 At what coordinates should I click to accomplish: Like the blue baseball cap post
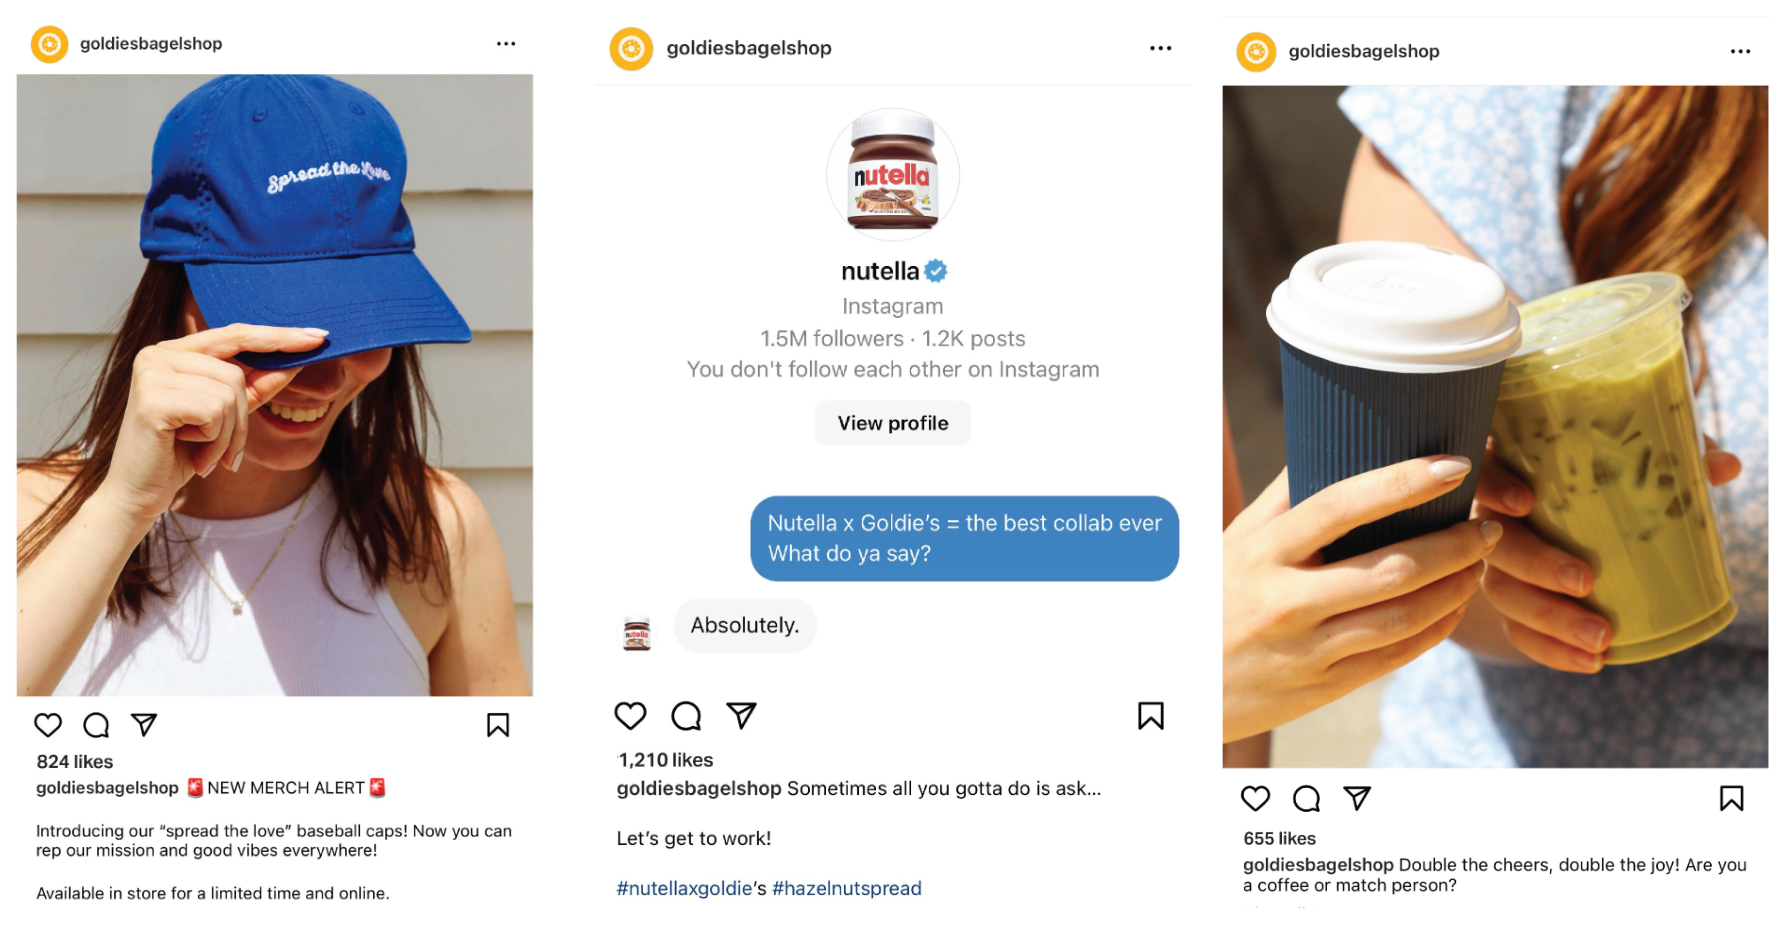point(48,725)
